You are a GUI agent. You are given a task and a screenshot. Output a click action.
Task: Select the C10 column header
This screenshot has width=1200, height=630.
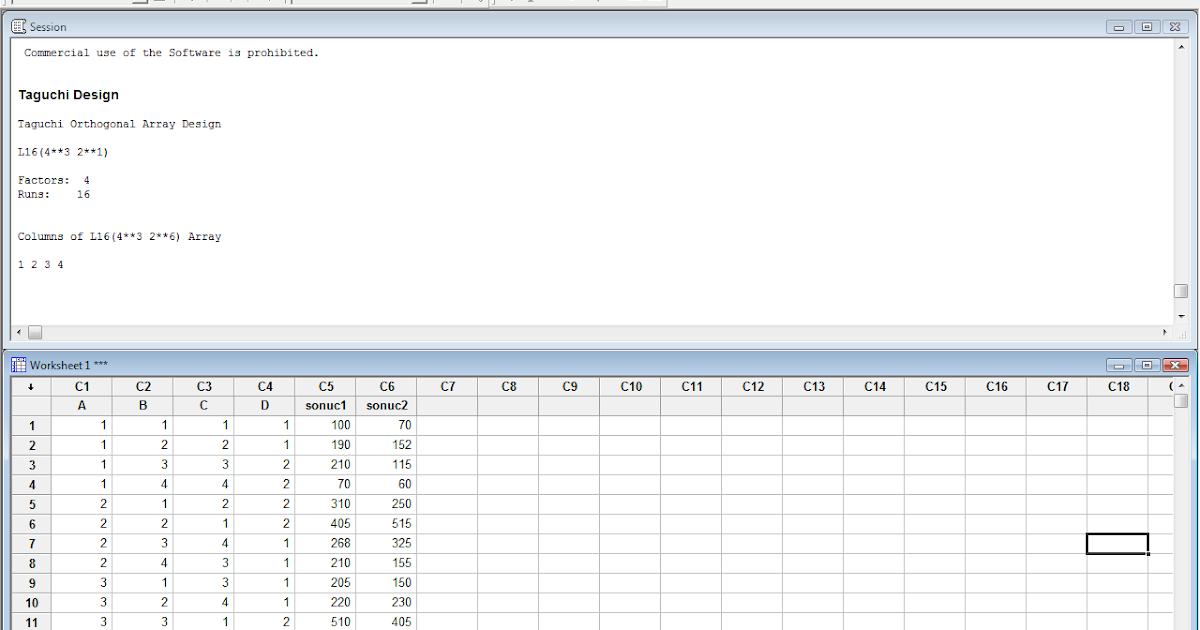631,386
